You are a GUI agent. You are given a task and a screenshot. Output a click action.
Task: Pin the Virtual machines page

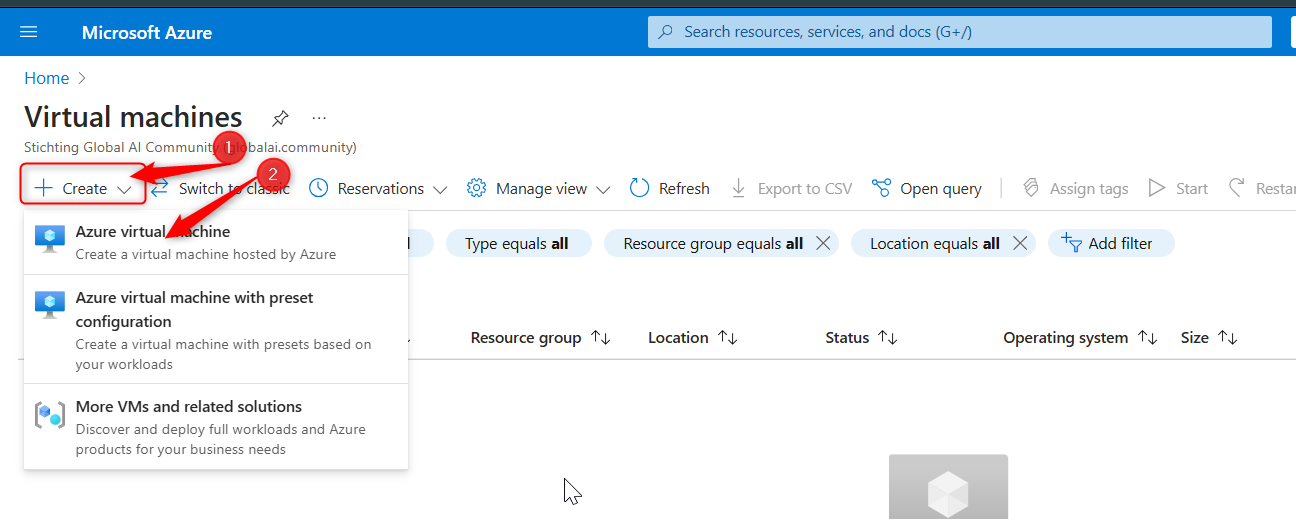pyautogui.click(x=281, y=118)
